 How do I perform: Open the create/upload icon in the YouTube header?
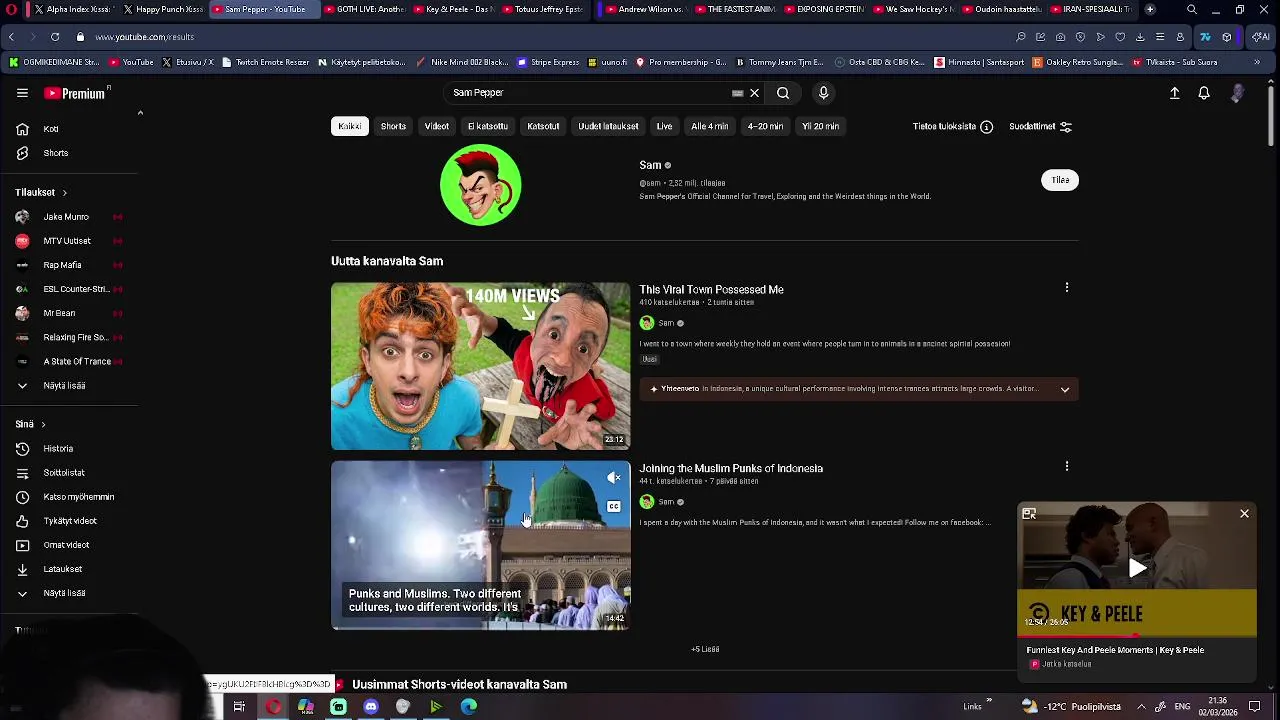1175,93
